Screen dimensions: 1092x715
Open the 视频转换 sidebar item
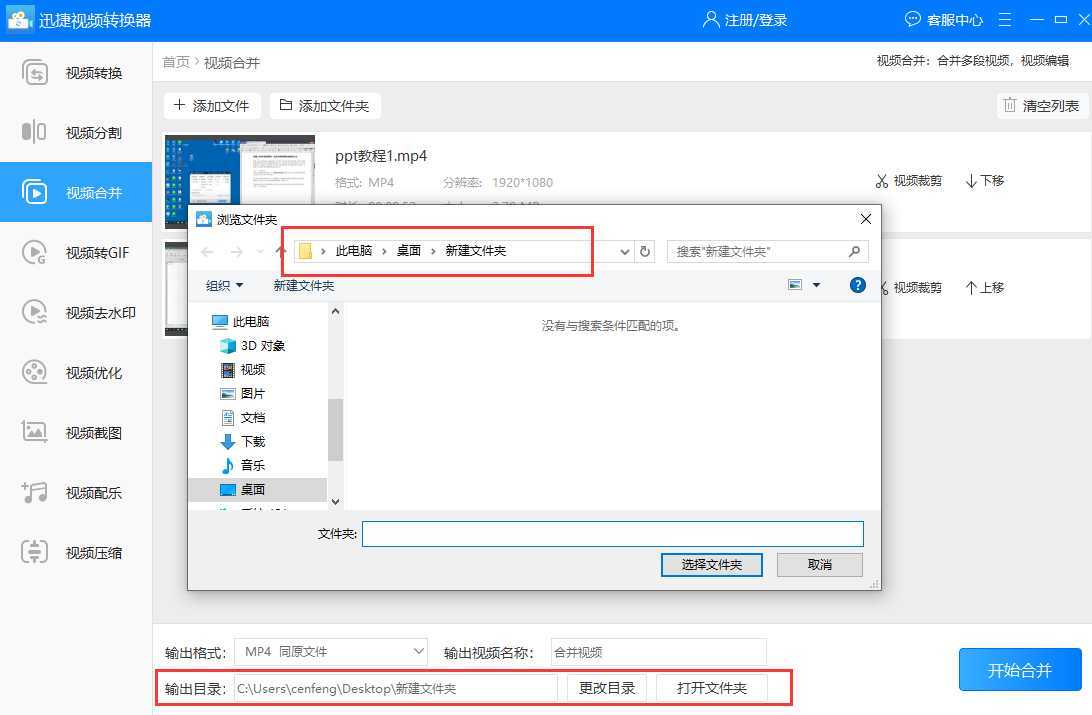point(76,72)
